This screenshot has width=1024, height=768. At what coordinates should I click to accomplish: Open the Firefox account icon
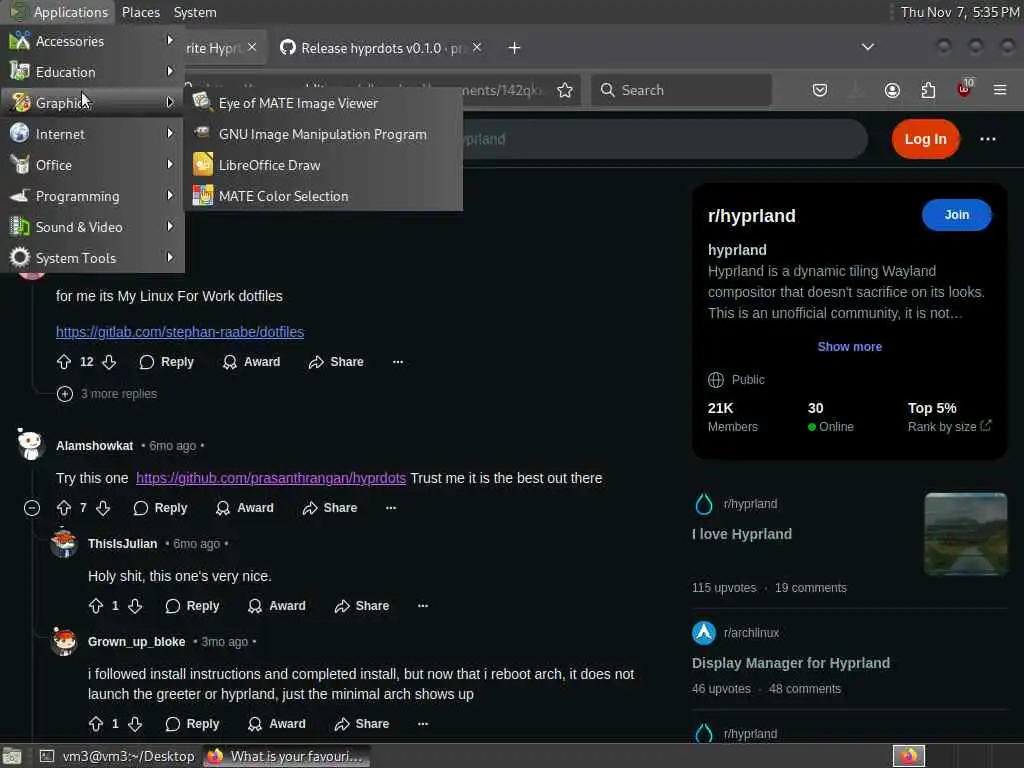892,90
